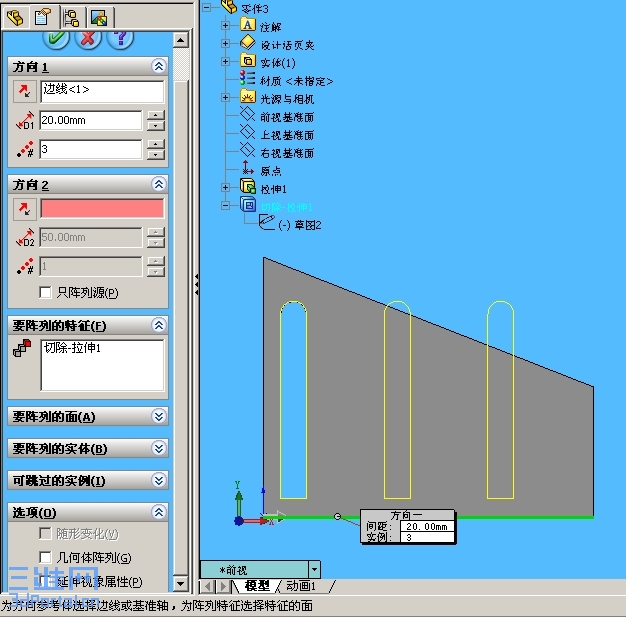Image resolution: width=626 pixels, height=617 pixels.
Task: Edit the 实例 value in callout
Action: [426, 537]
